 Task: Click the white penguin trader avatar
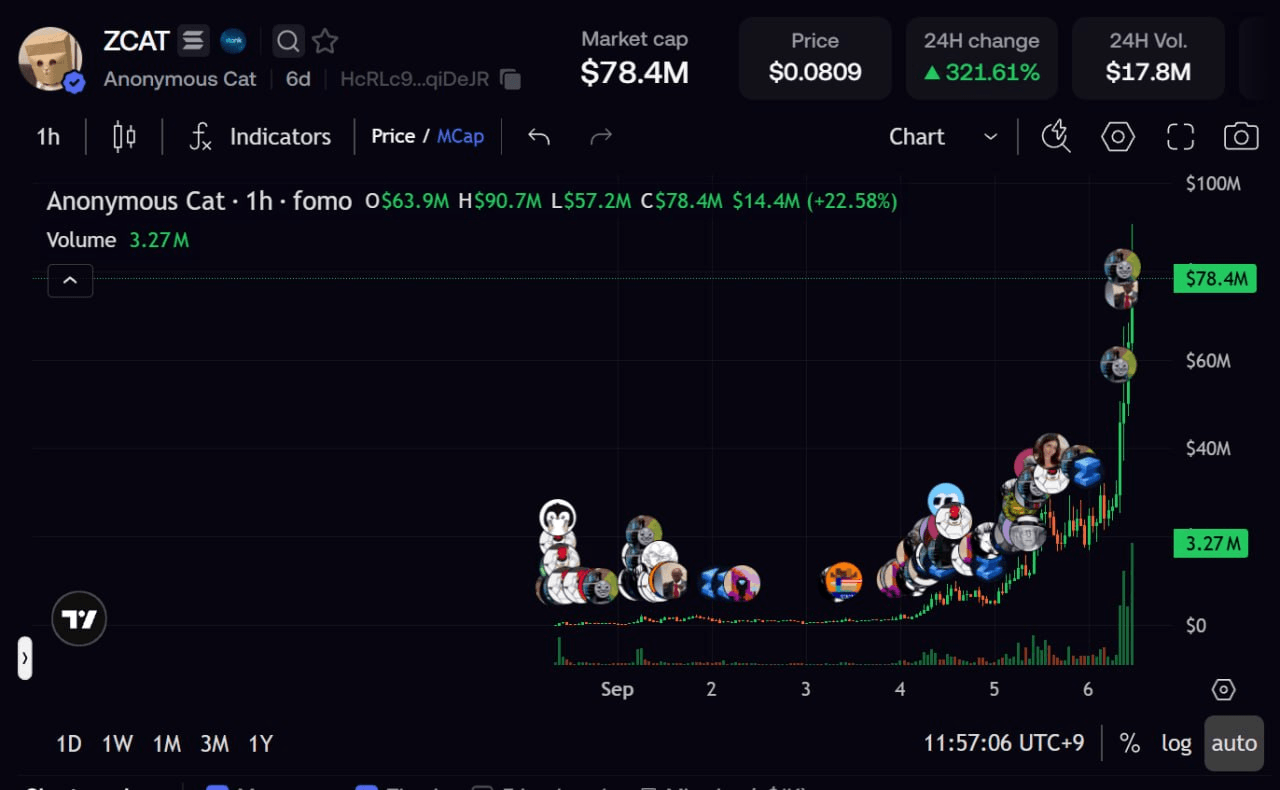(x=558, y=517)
